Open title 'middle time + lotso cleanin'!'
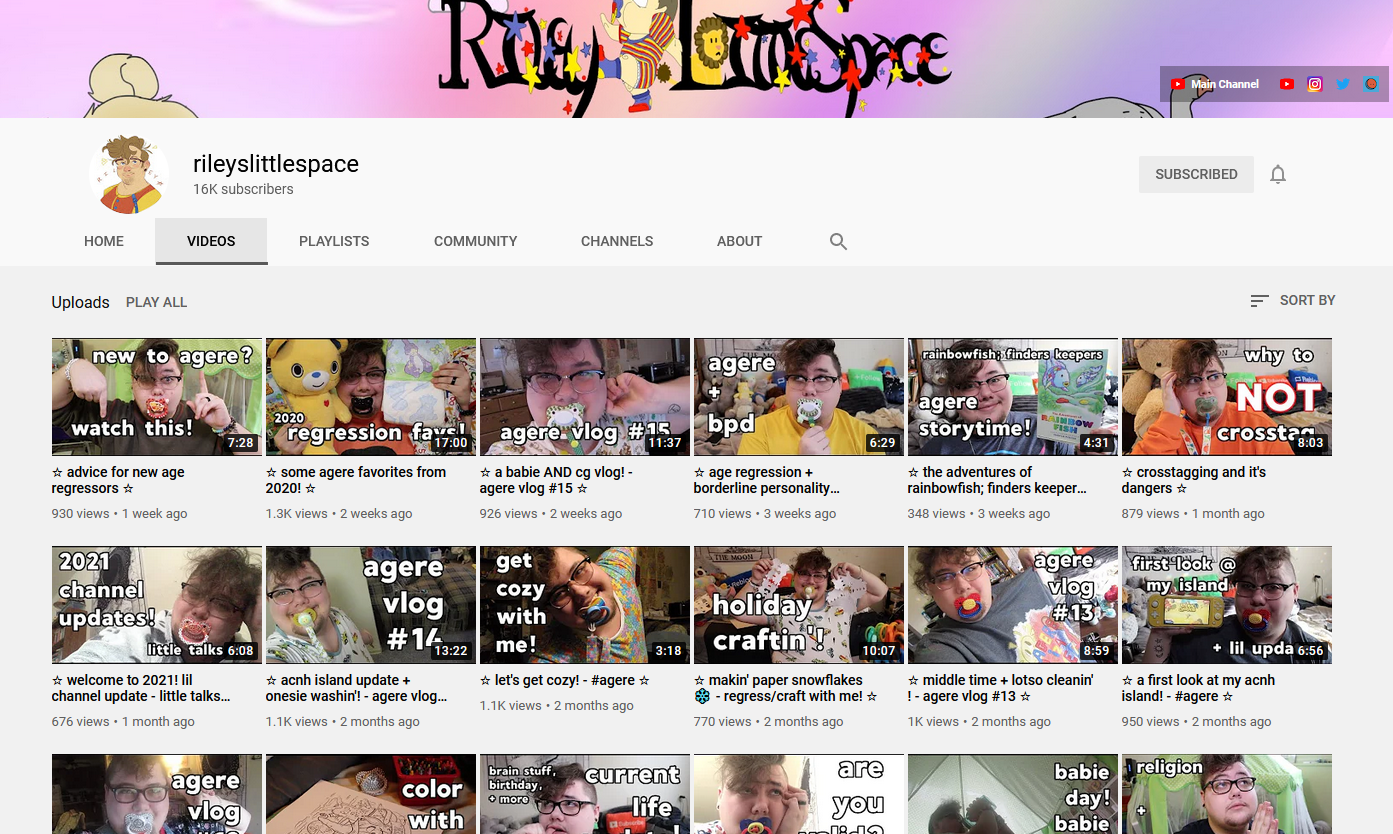1393x834 pixels. coord(1000,688)
